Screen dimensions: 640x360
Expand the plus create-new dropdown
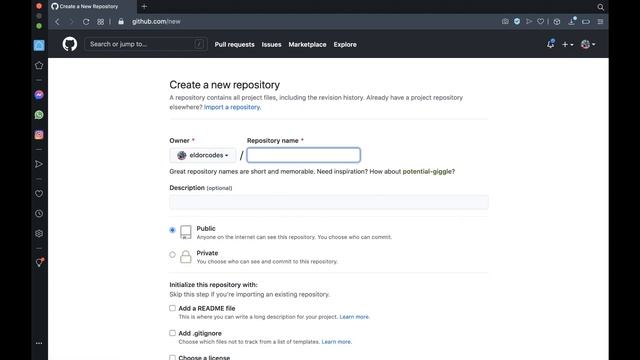[568, 44]
